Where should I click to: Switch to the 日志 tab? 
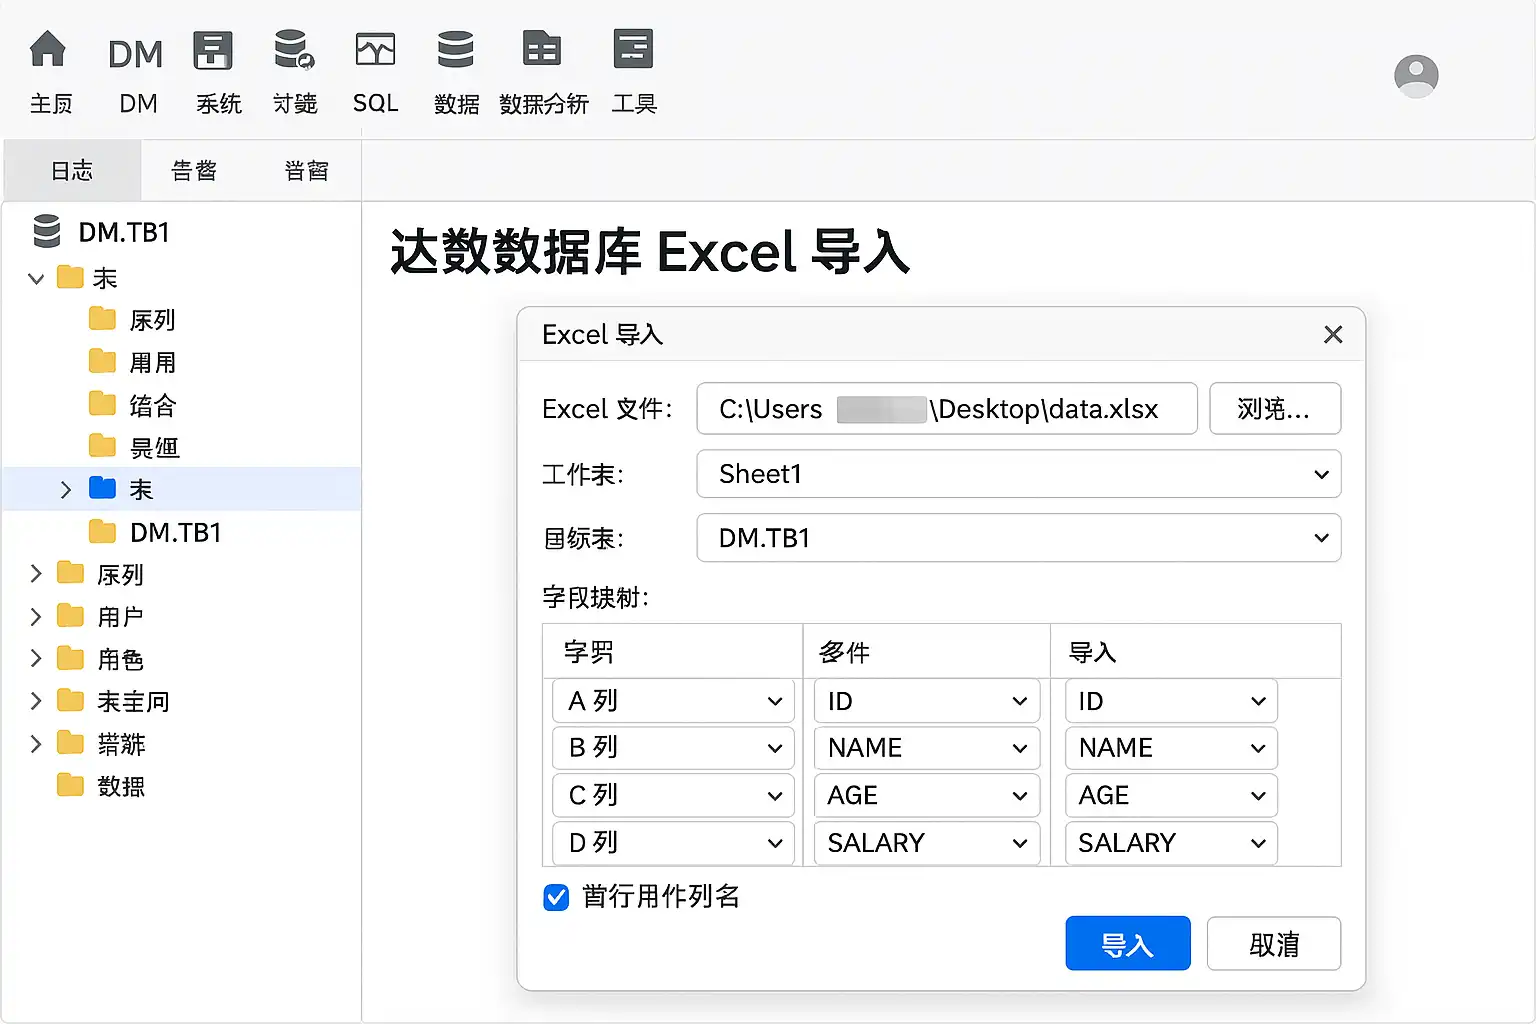(x=72, y=171)
